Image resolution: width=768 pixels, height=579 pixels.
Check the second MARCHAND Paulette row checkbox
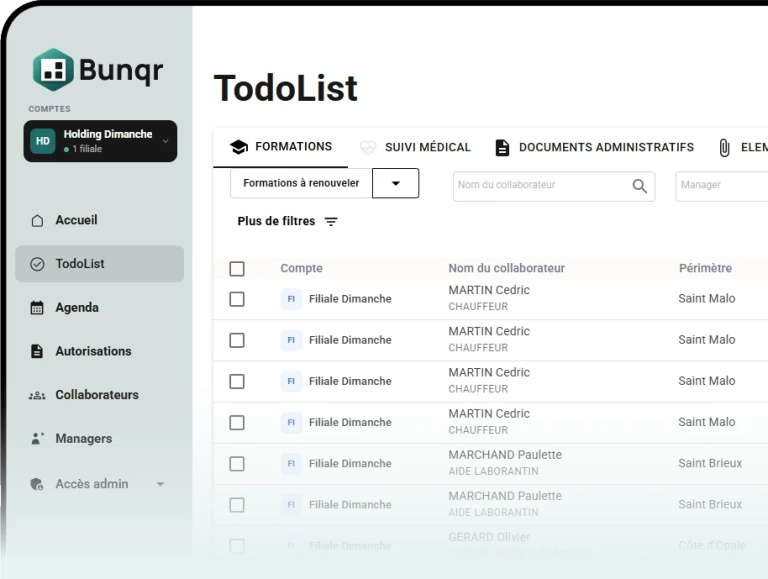pos(237,505)
